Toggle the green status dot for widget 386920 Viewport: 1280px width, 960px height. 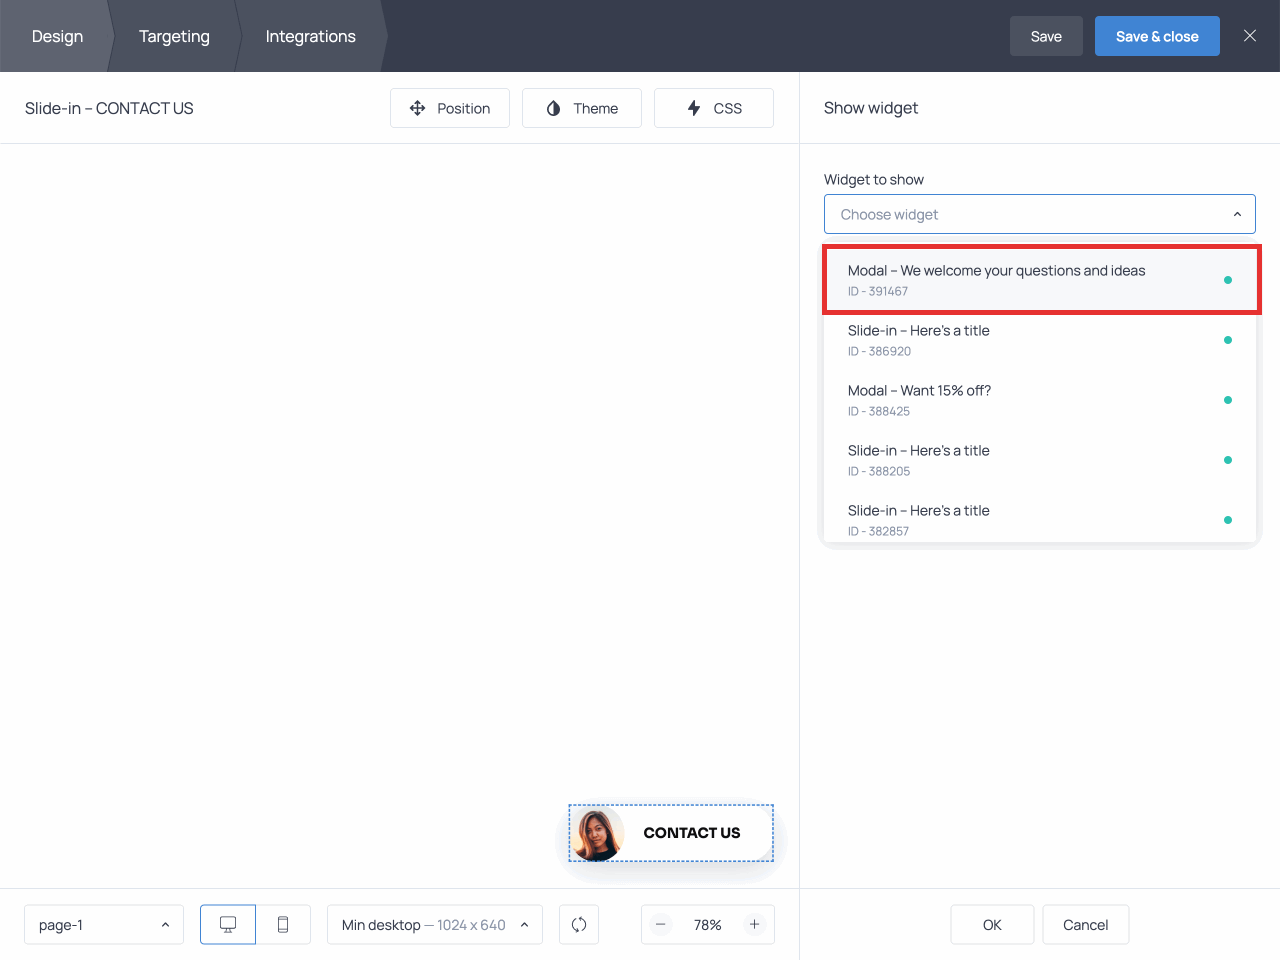tap(1228, 340)
